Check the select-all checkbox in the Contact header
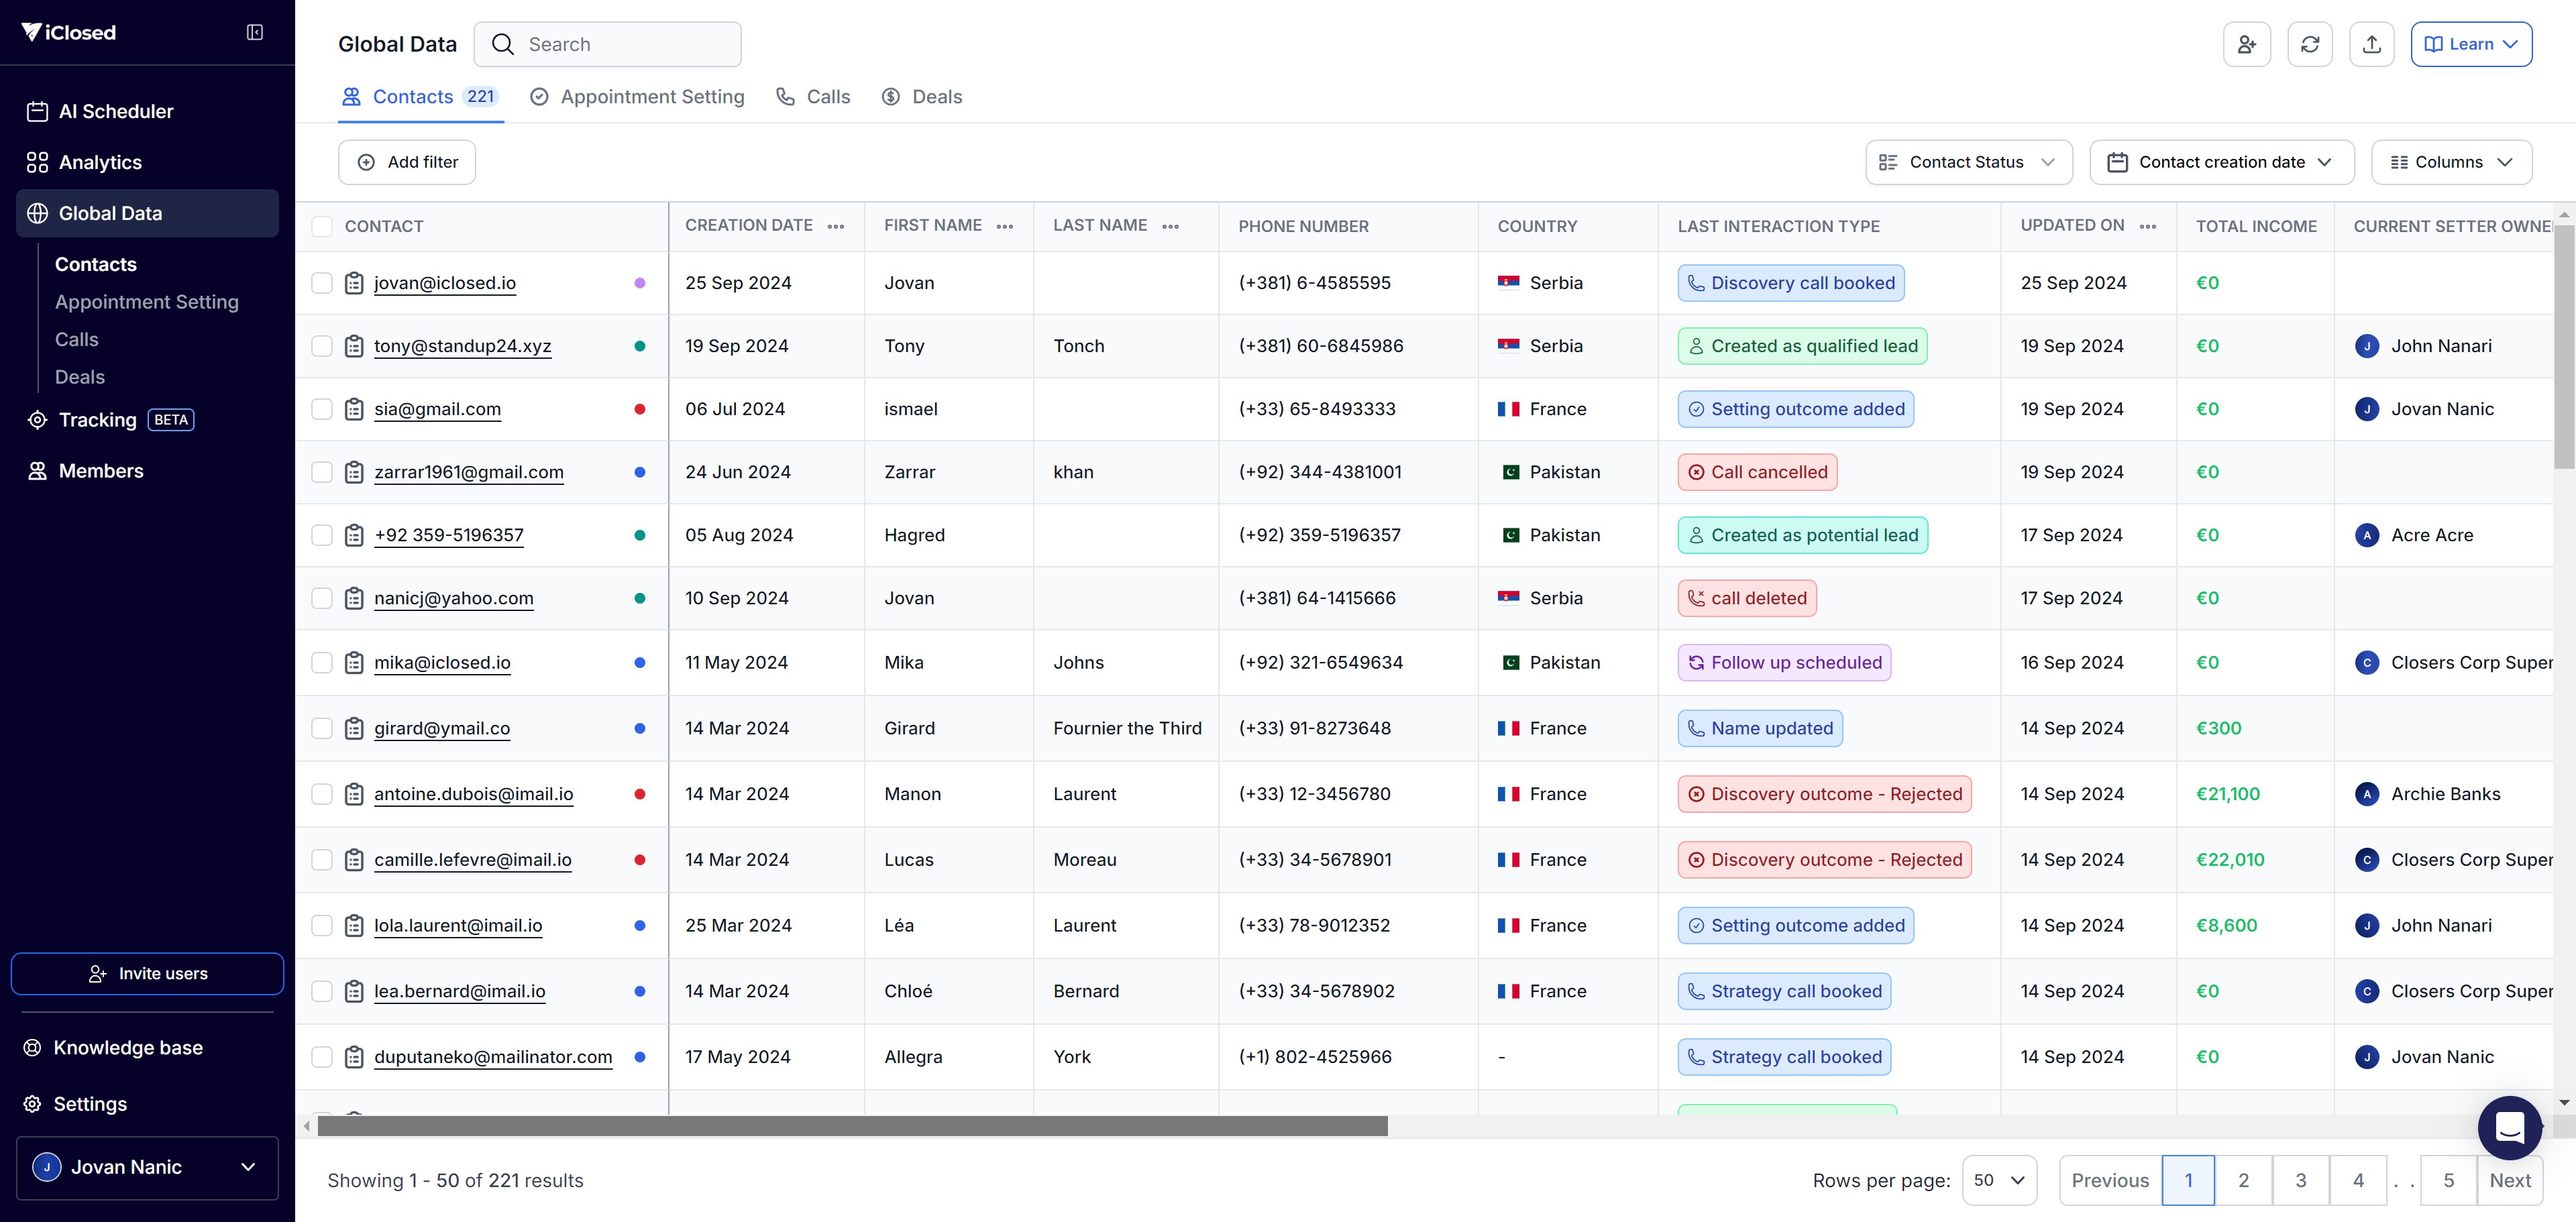This screenshot has height=1222, width=2576. pos(322,227)
